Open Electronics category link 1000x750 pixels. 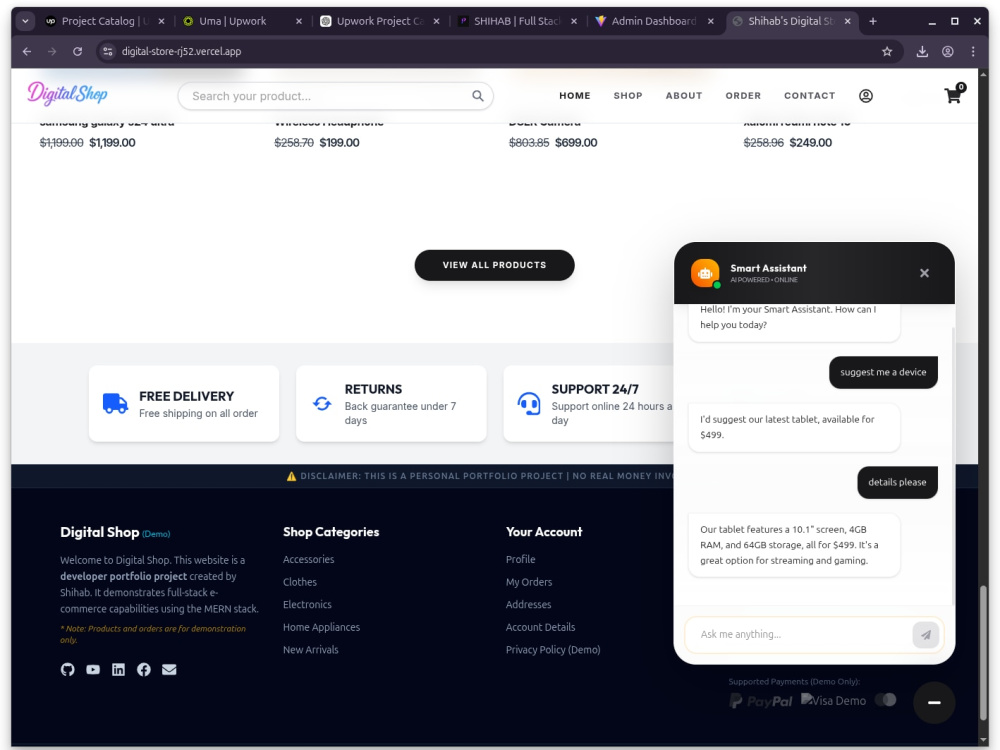click(x=307, y=605)
